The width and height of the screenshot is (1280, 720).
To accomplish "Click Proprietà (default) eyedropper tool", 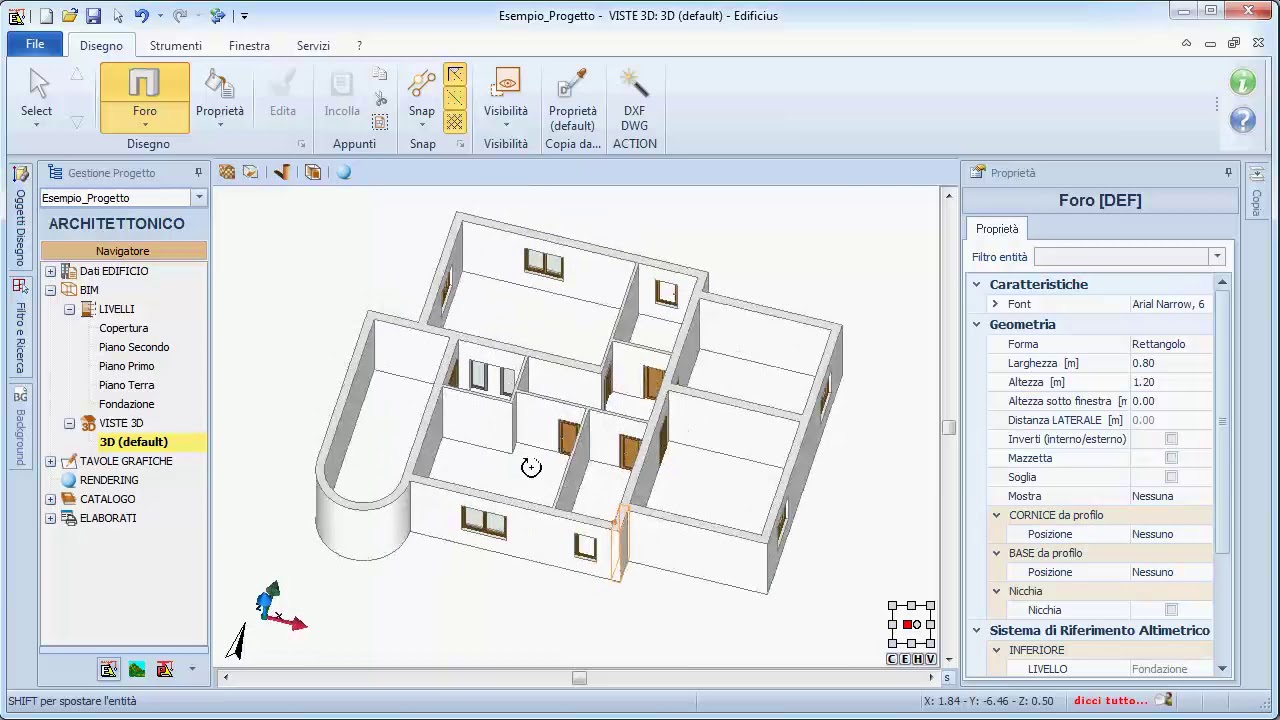I will click(x=572, y=96).
